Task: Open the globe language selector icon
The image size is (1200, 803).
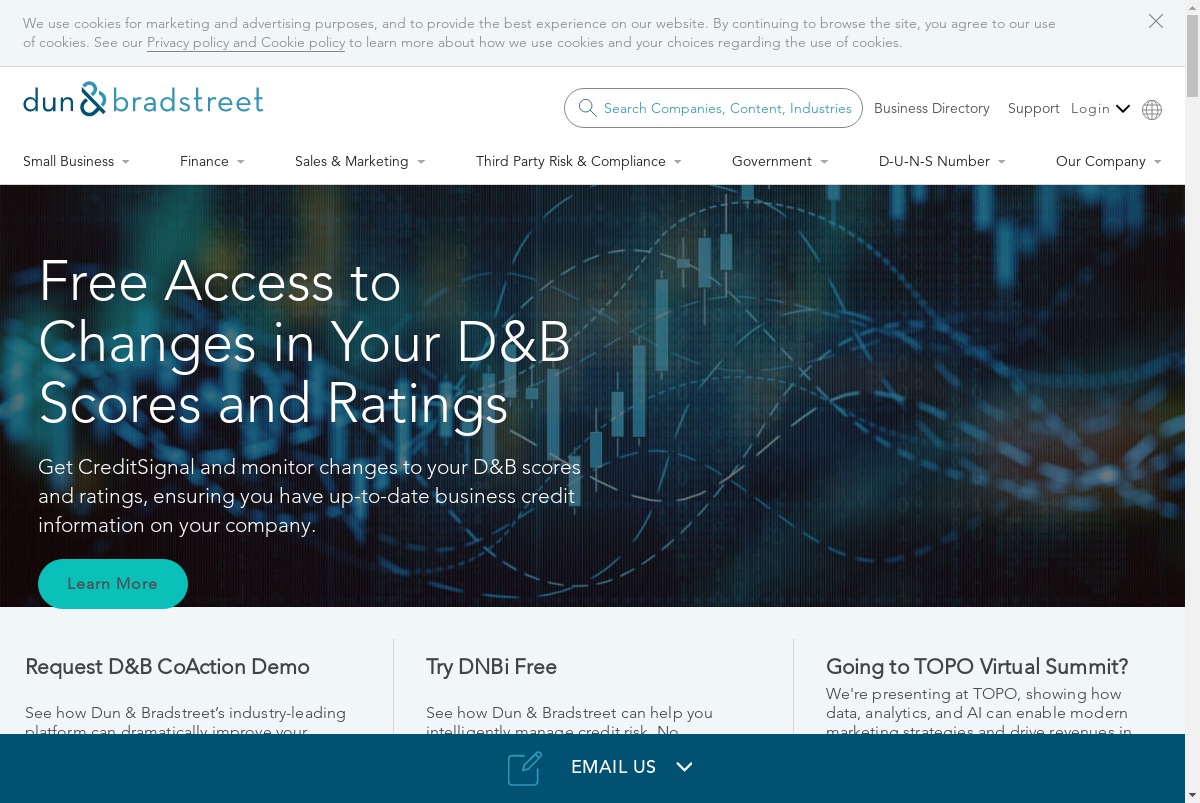Action: point(1152,109)
